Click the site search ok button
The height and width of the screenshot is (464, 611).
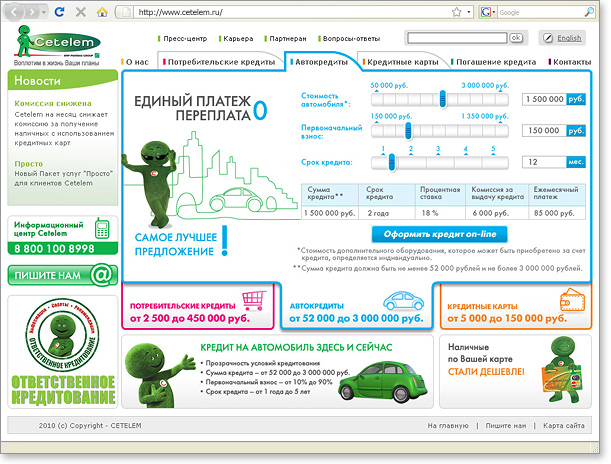[516, 38]
